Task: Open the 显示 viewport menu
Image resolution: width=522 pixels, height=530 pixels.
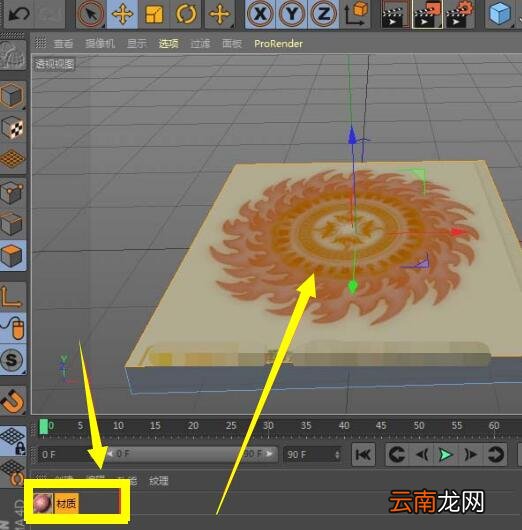Action: pos(137,44)
